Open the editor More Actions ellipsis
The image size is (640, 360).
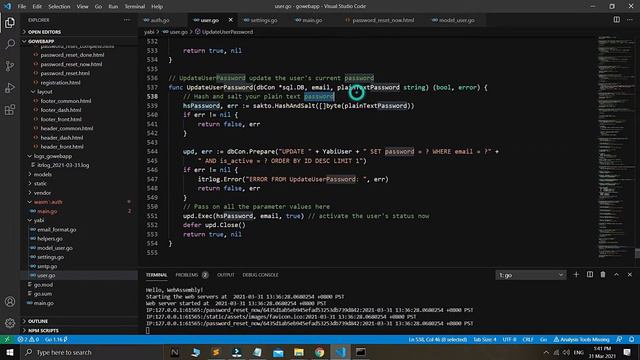coord(630,20)
